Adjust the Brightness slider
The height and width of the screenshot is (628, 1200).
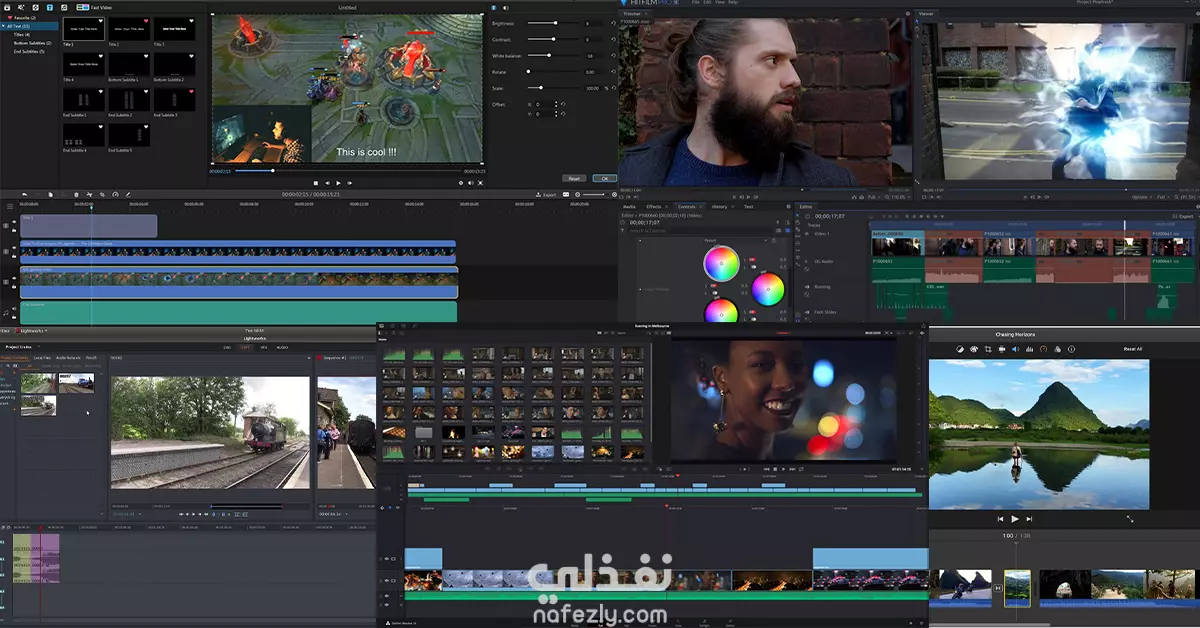click(553, 23)
